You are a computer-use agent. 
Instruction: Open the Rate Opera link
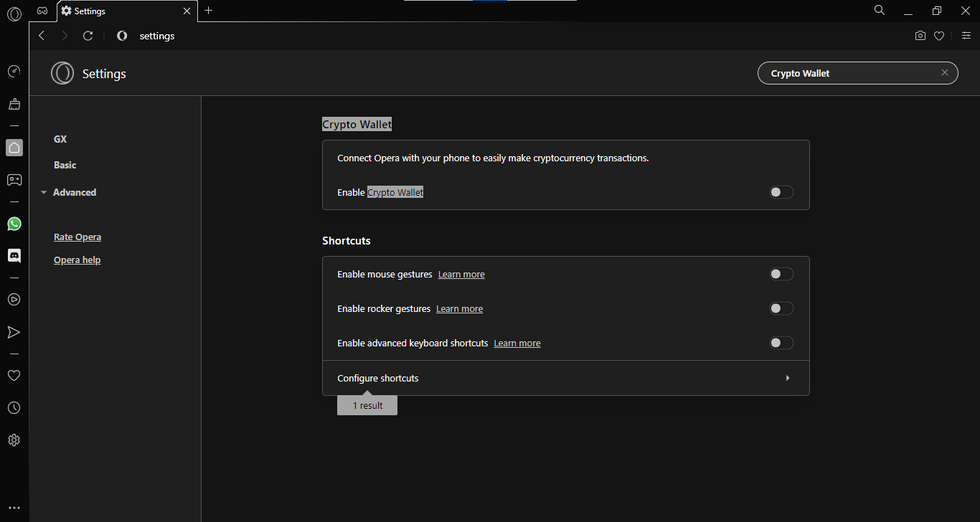[78, 237]
